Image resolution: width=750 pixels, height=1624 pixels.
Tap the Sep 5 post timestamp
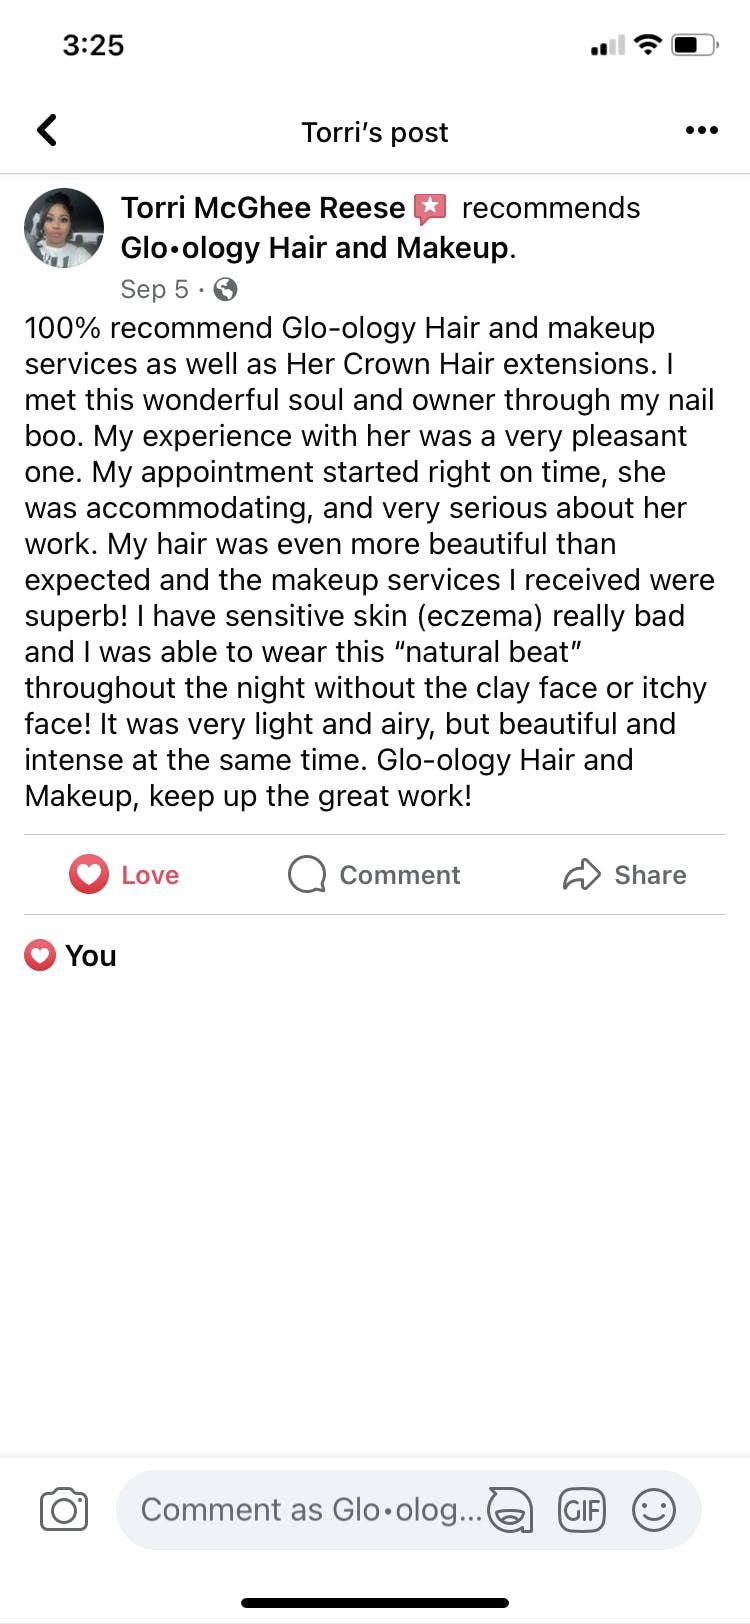tap(154, 290)
